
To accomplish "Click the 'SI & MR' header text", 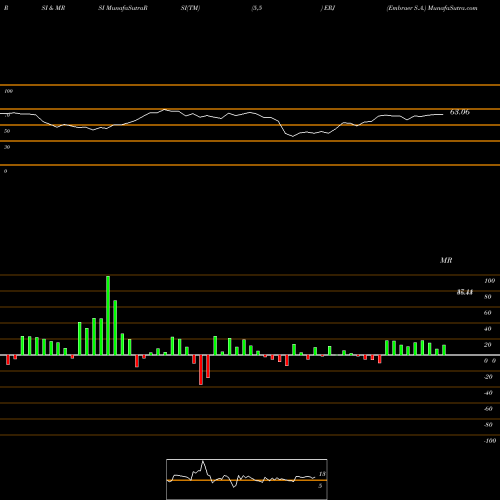I will (53, 8).
